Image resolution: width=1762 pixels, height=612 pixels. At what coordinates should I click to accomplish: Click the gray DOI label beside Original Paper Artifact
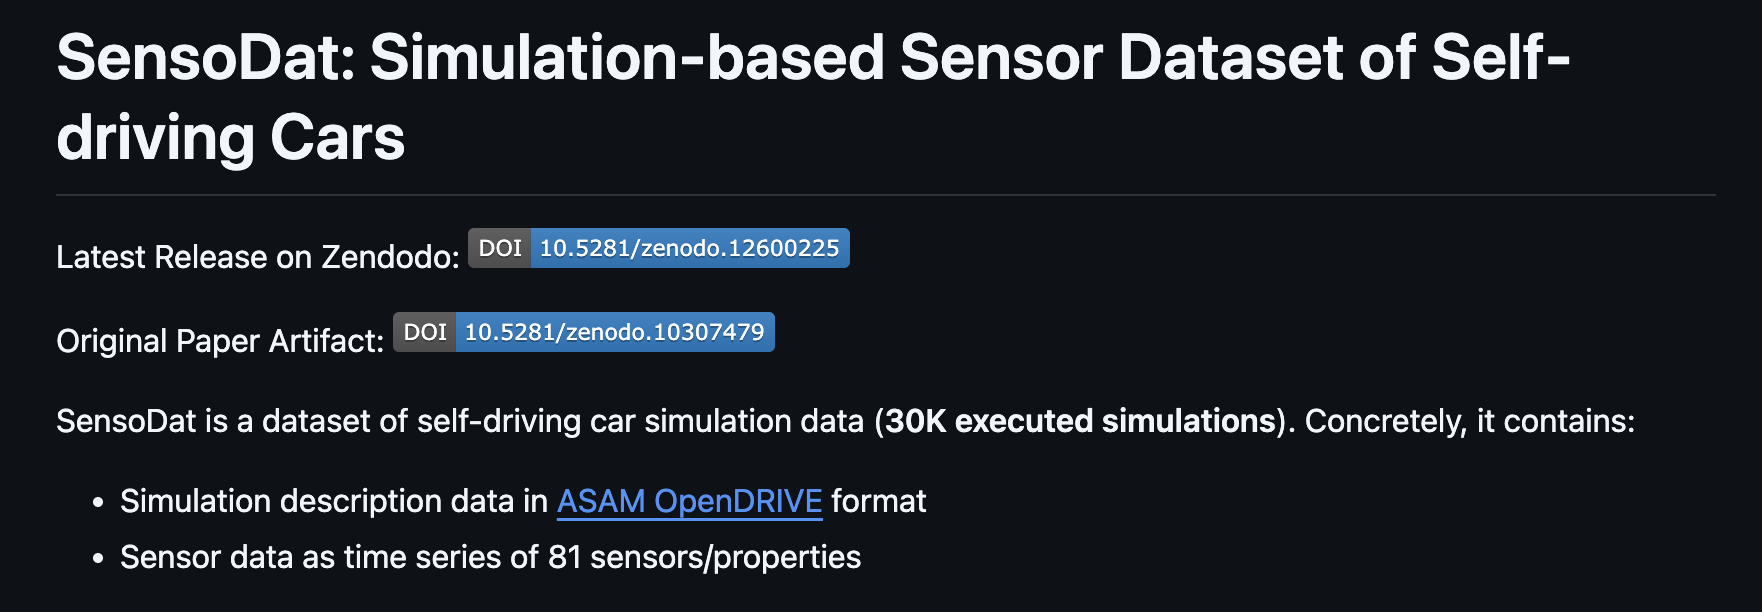(425, 332)
